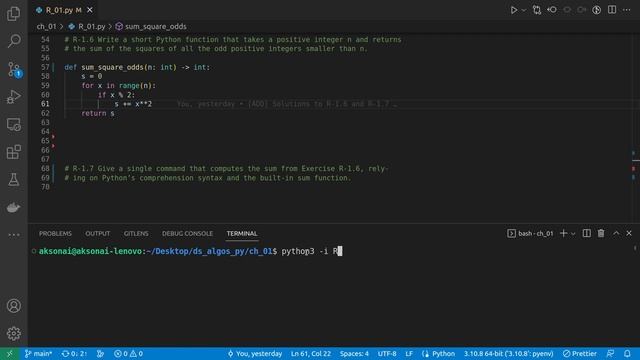Click 'You, yesterday' blame in status bar
This screenshot has height=360, width=640.
coord(255,353)
